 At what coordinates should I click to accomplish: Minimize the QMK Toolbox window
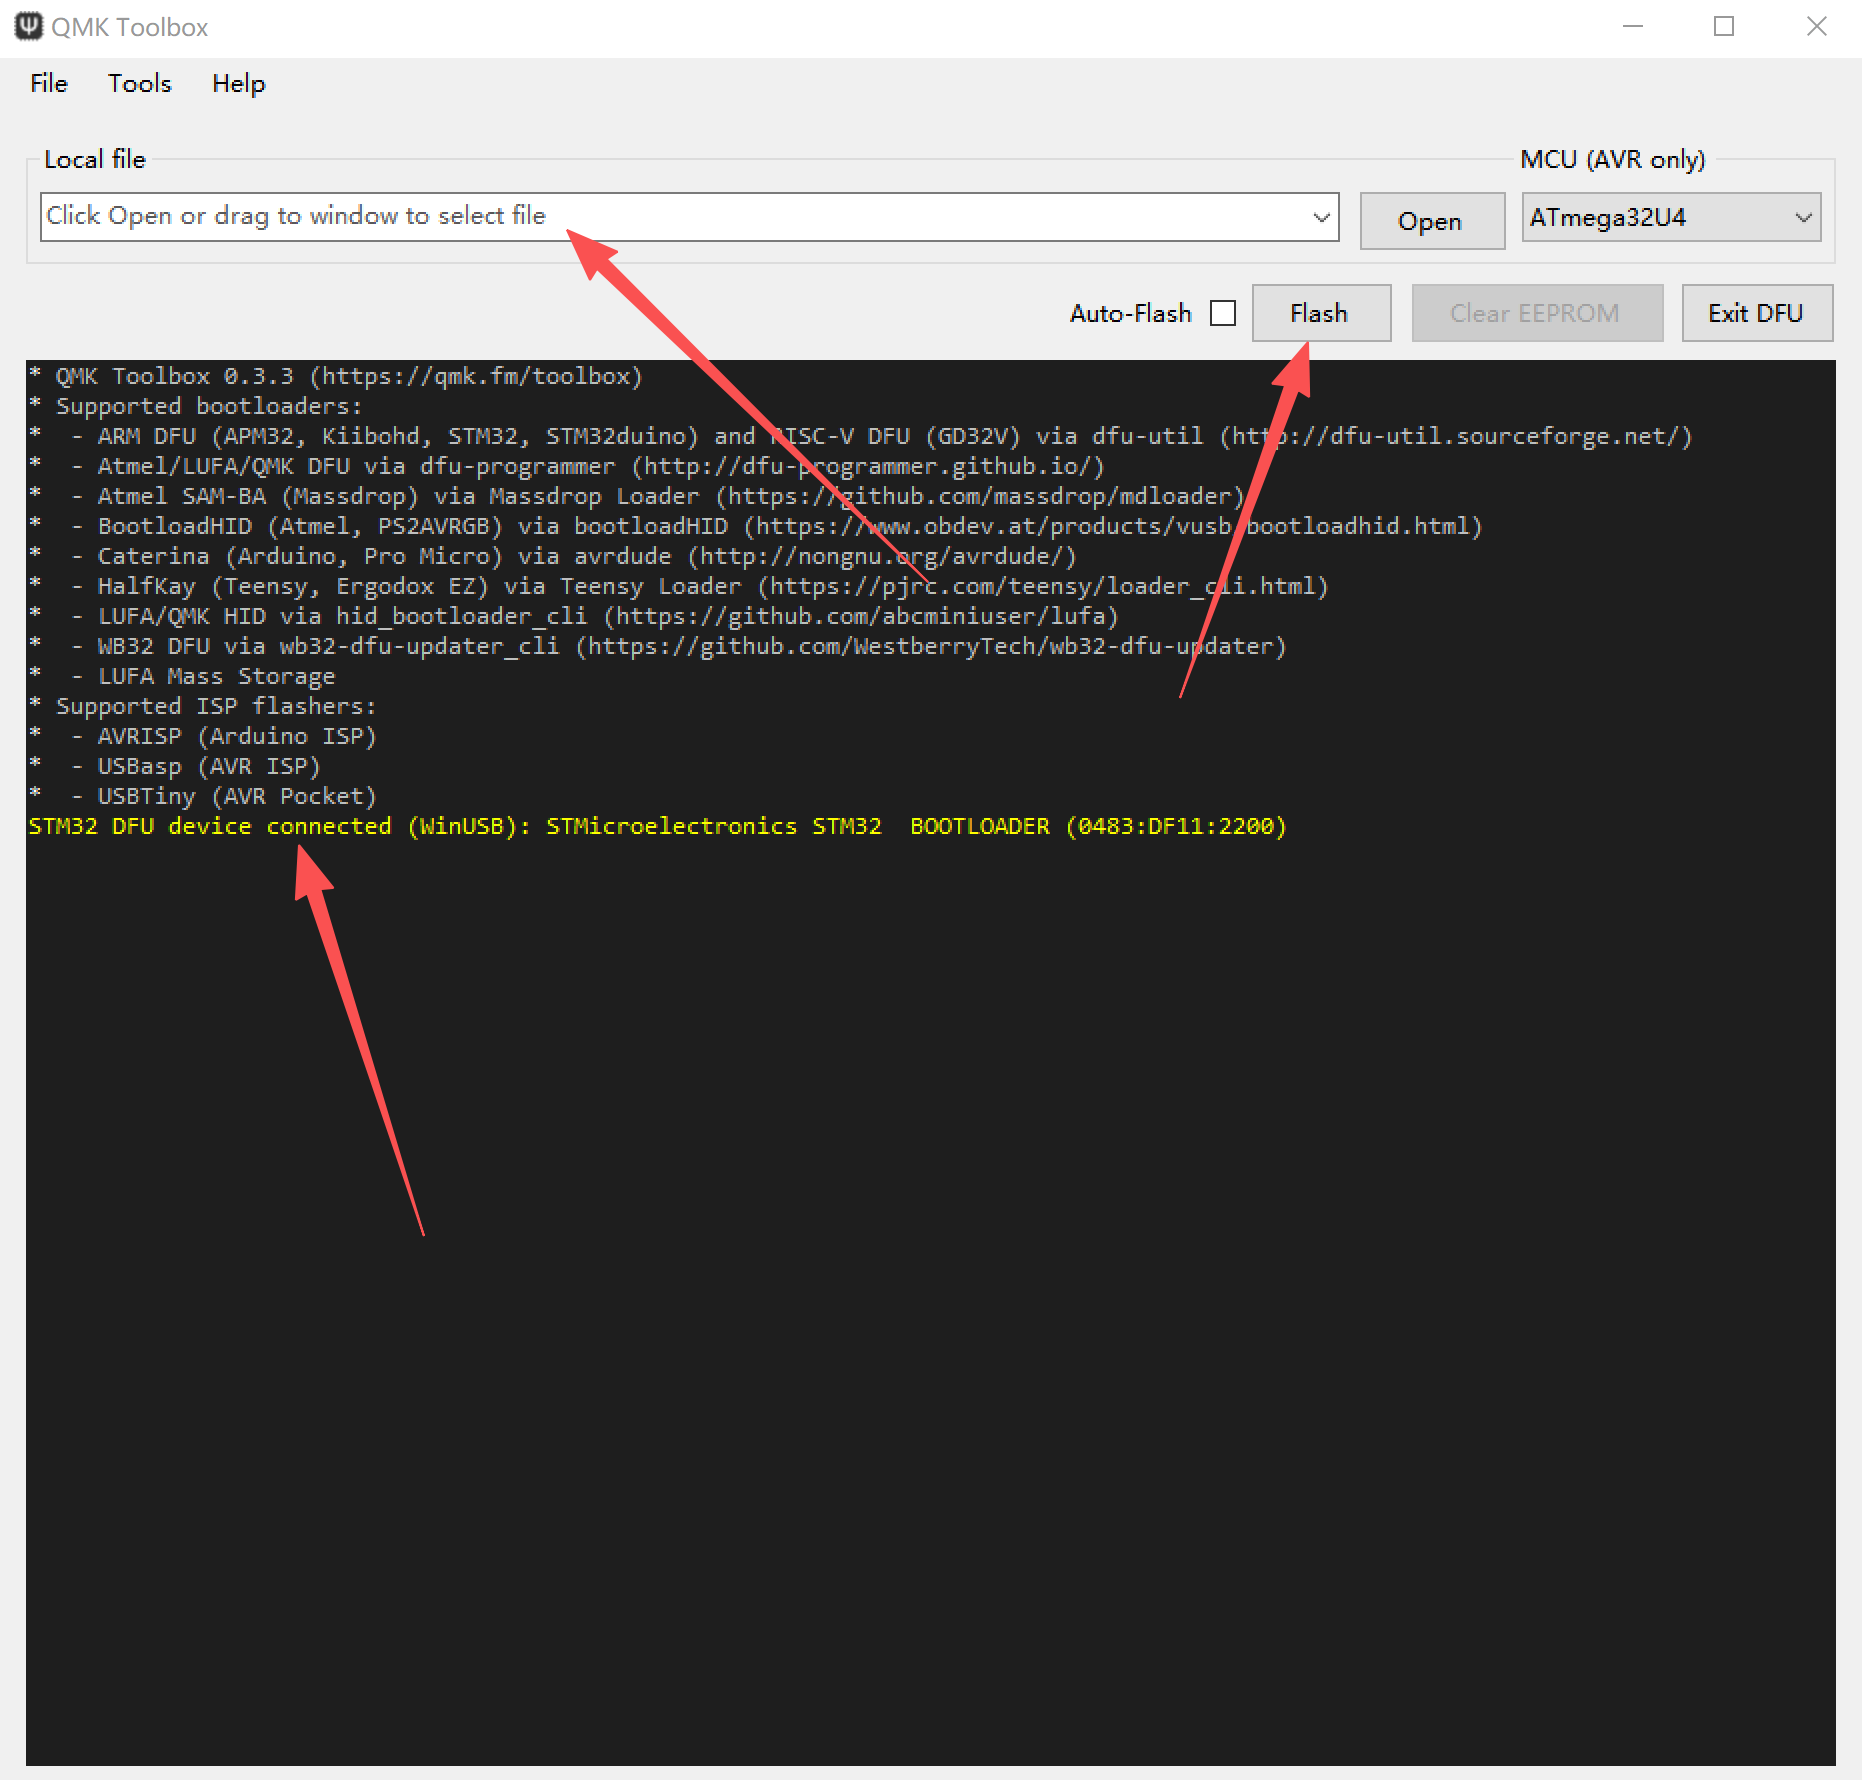1633,27
